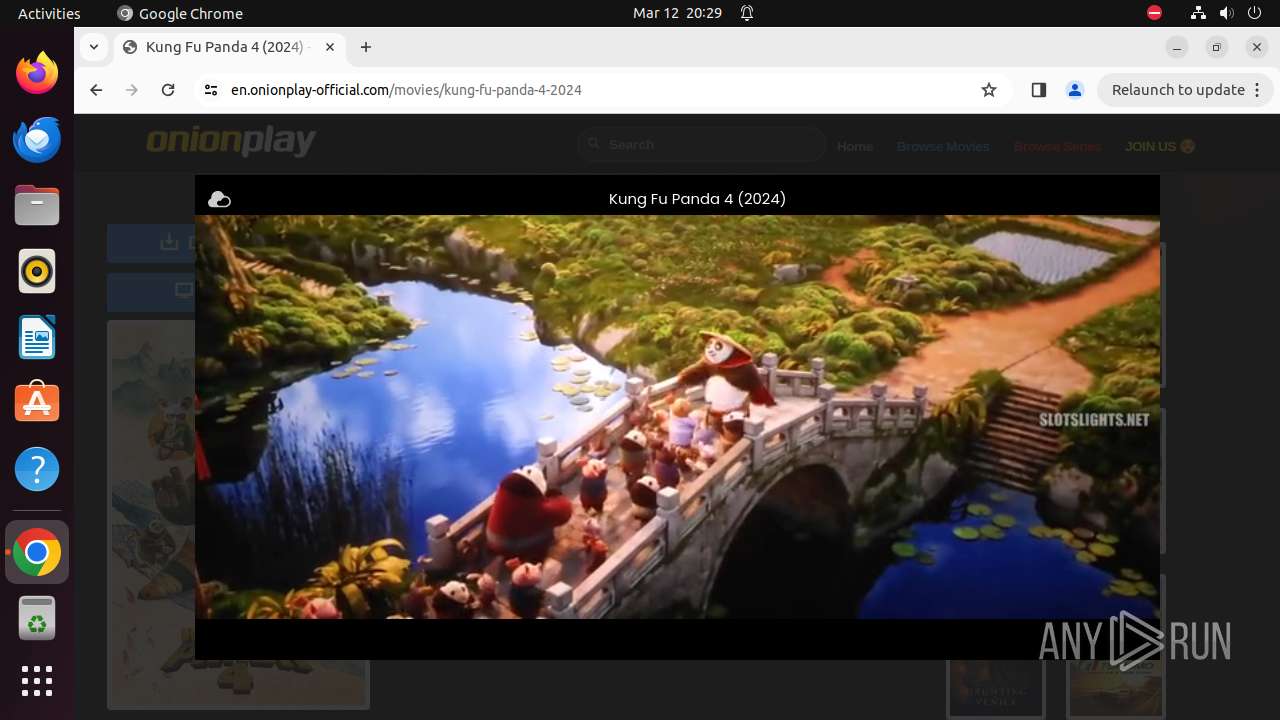Reload the Kung Fu Panda page
The image size is (1280, 720).
(x=168, y=90)
